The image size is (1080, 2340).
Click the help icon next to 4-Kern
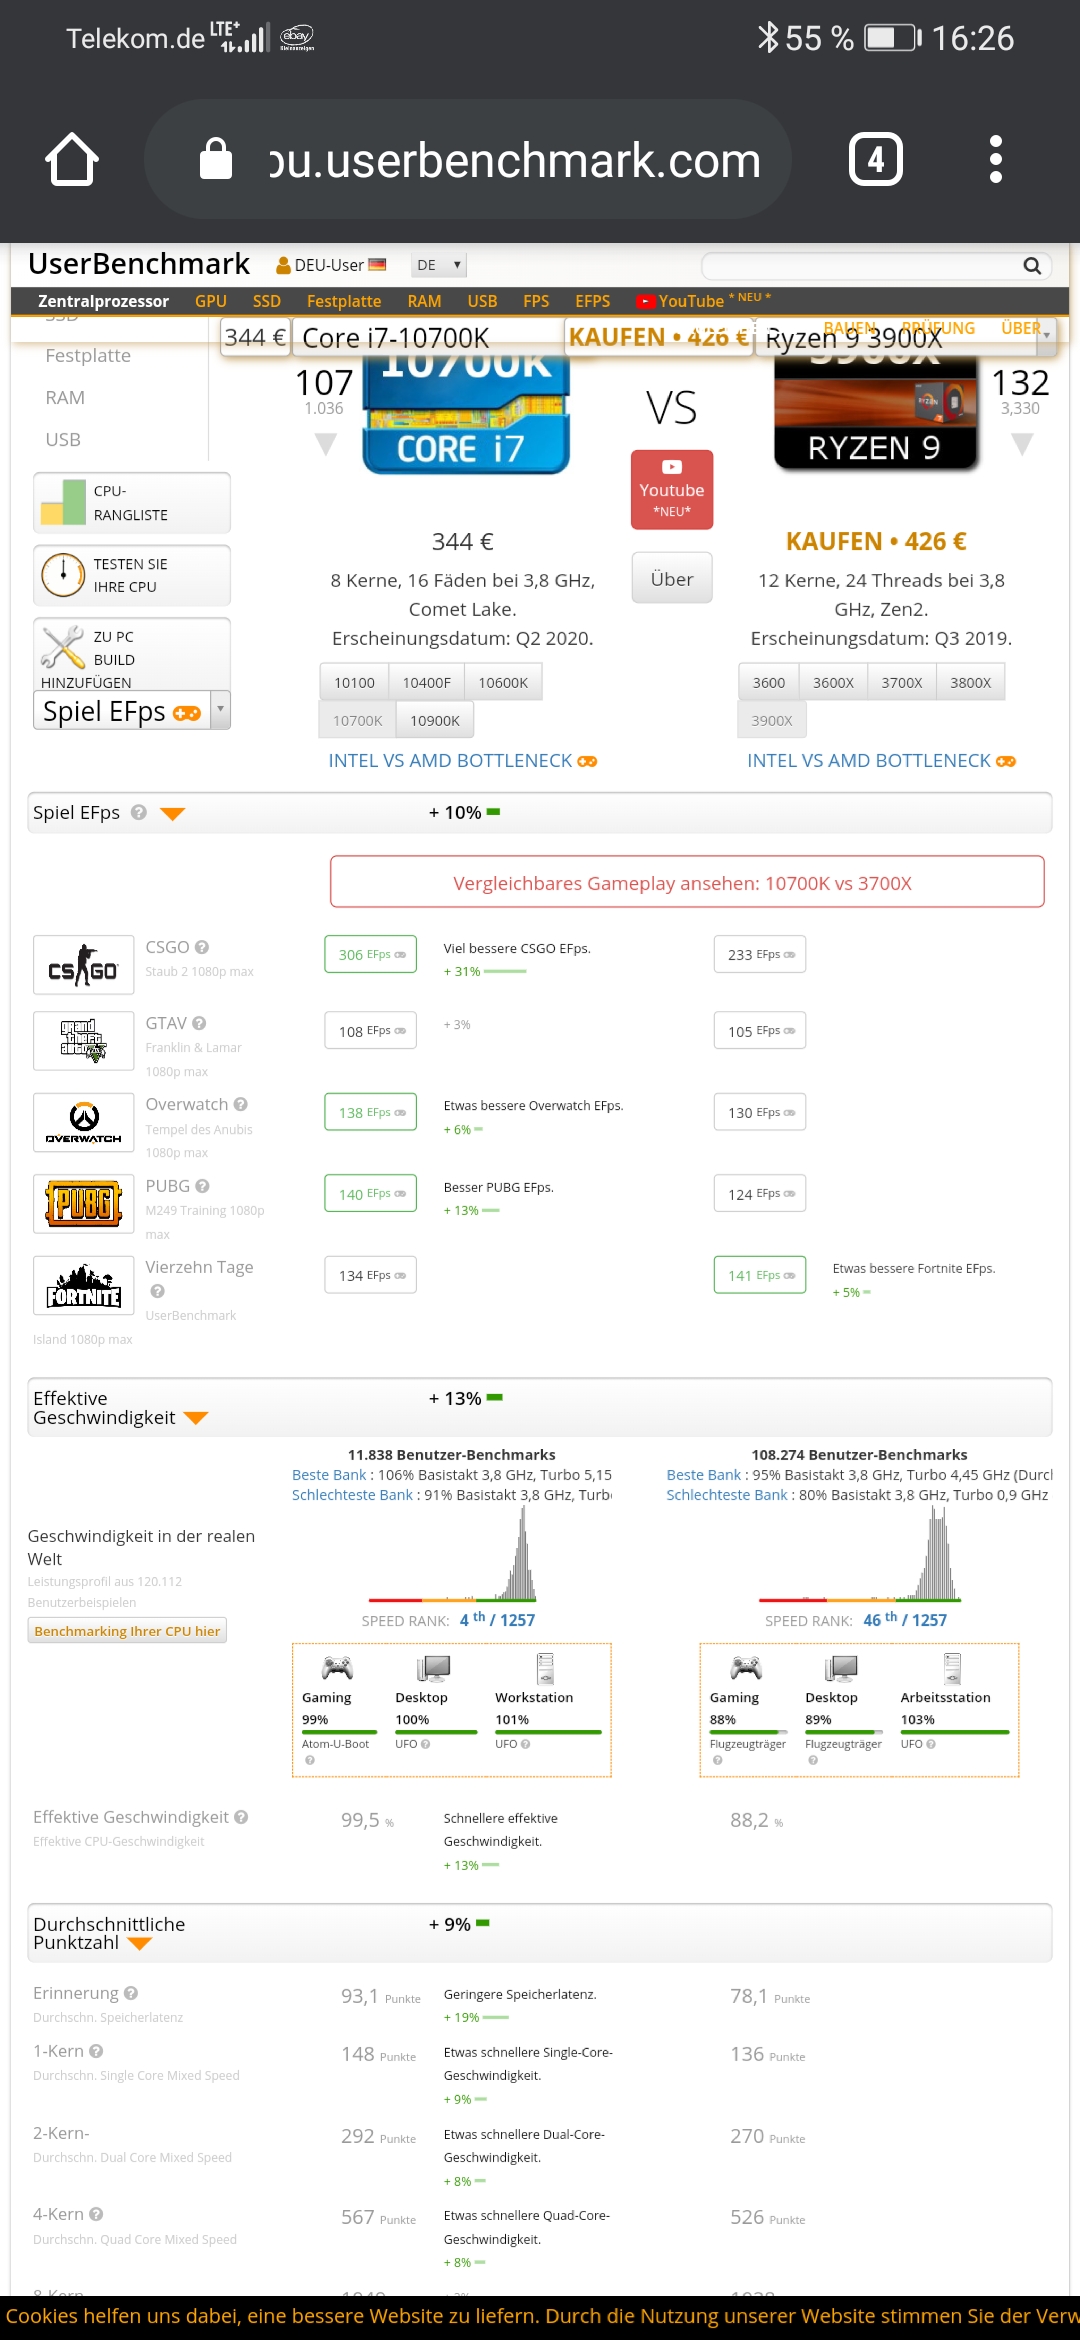pos(96,2214)
